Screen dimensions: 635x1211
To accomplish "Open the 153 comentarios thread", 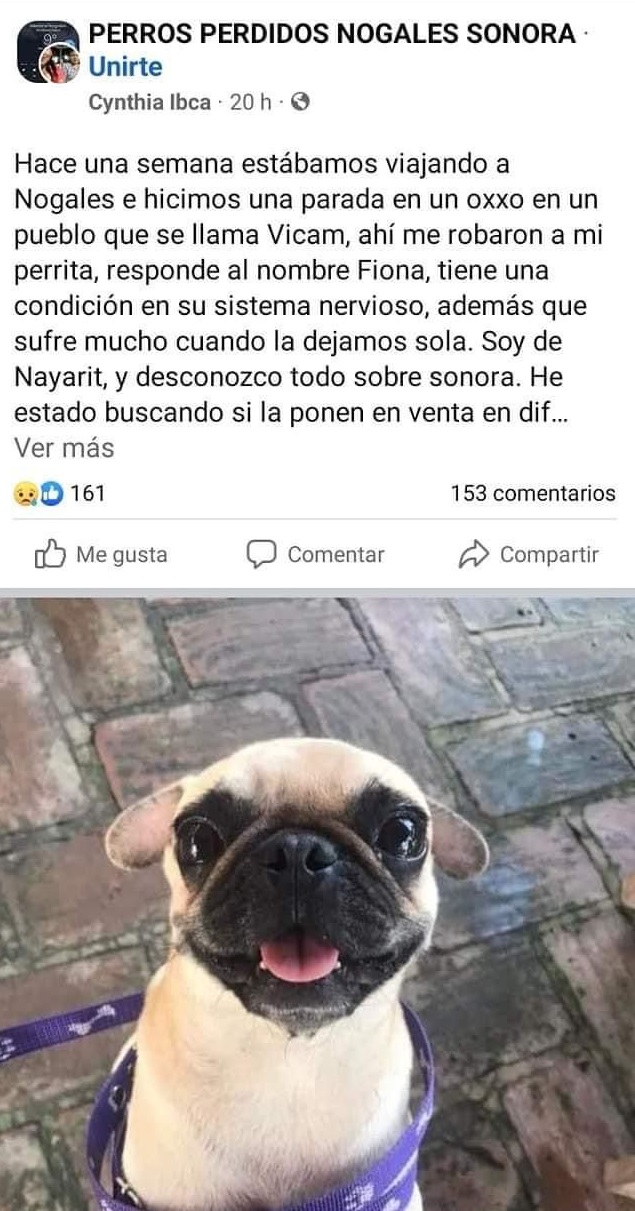I will coord(533,493).
